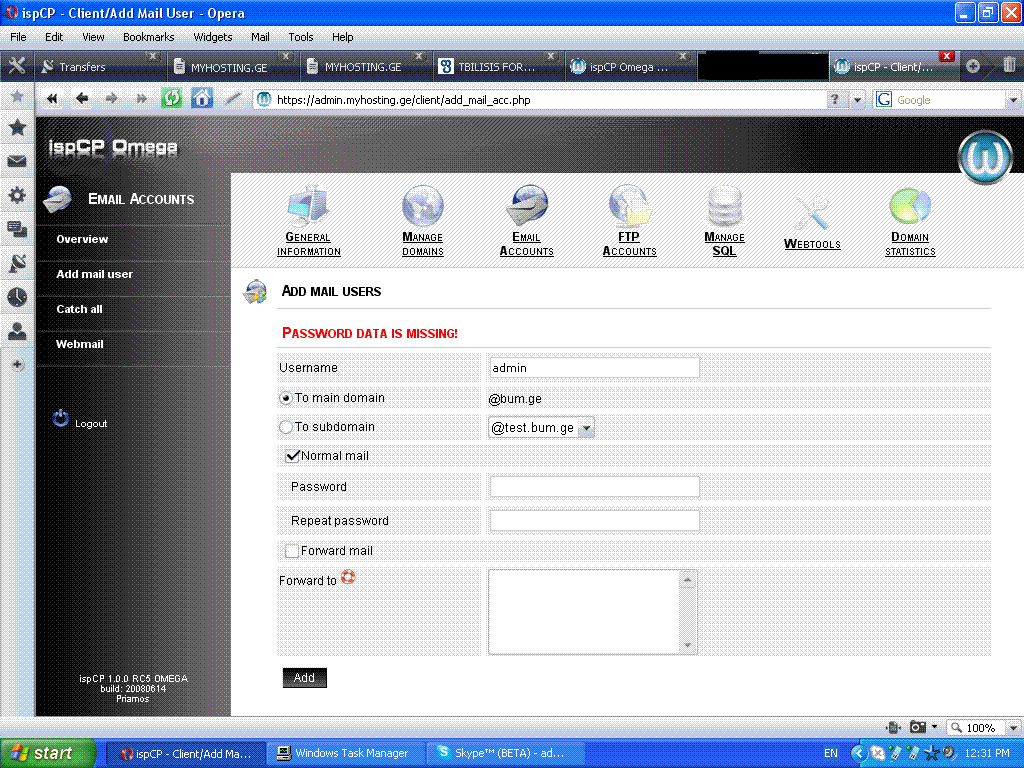1024x768 pixels.
Task: Open Contacts person panel in sidebar
Action: [17, 331]
